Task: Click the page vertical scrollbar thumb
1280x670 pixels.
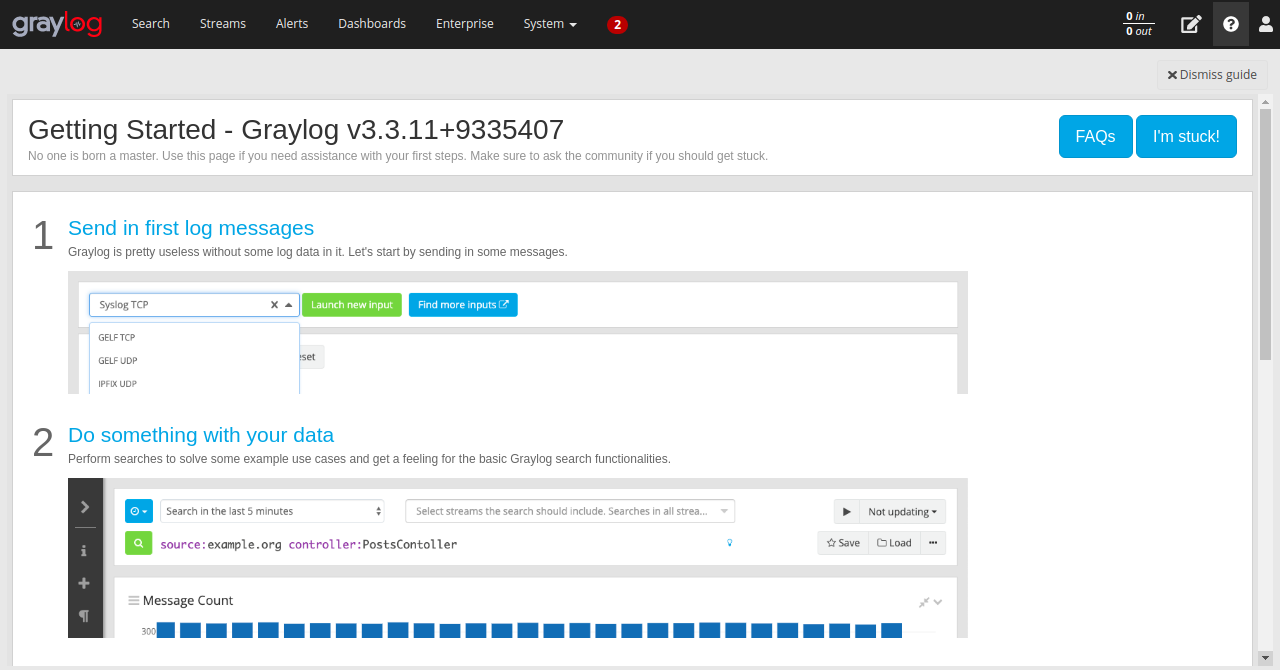Action: (x=1266, y=234)
